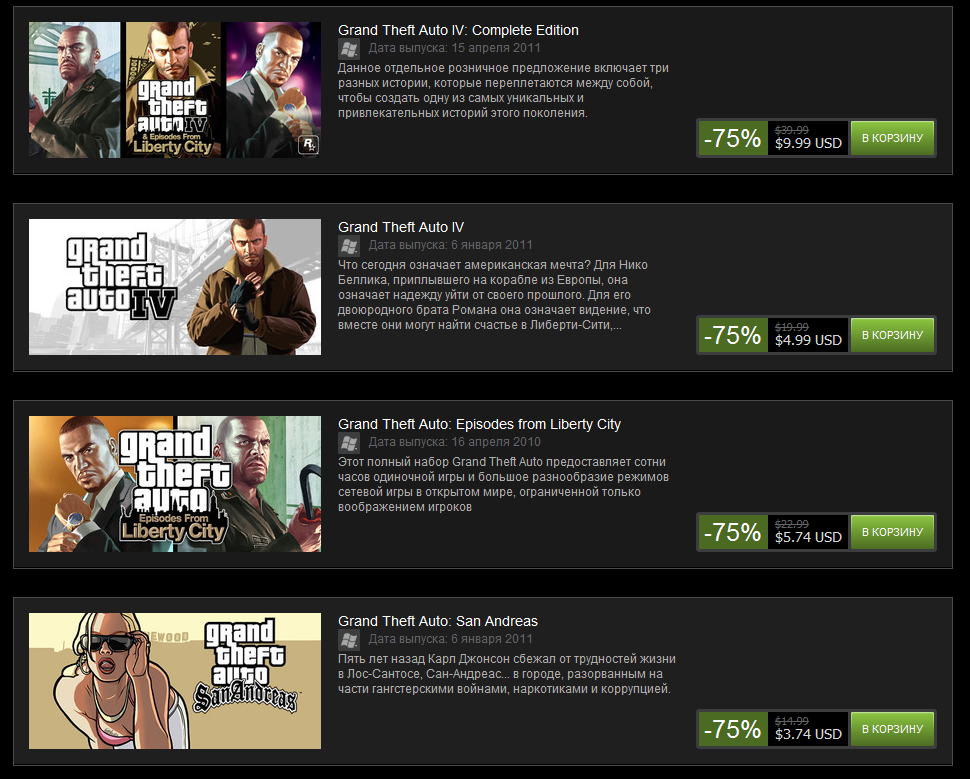970x779 pixels.
Task: Click Windows icon under Episodes from Liberty City
Action: 349,442
